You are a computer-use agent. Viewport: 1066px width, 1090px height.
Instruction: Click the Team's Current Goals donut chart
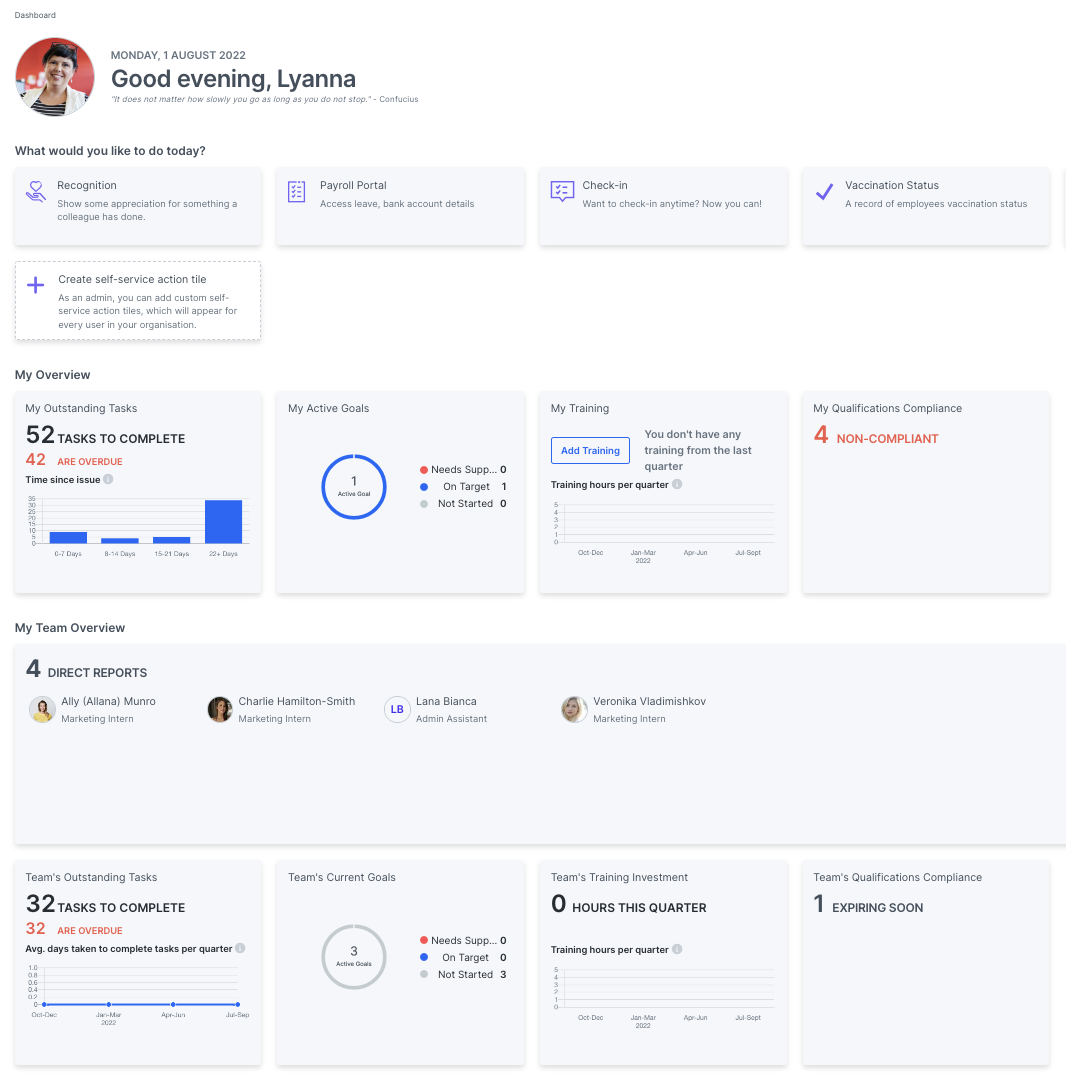tap(354, 957)
